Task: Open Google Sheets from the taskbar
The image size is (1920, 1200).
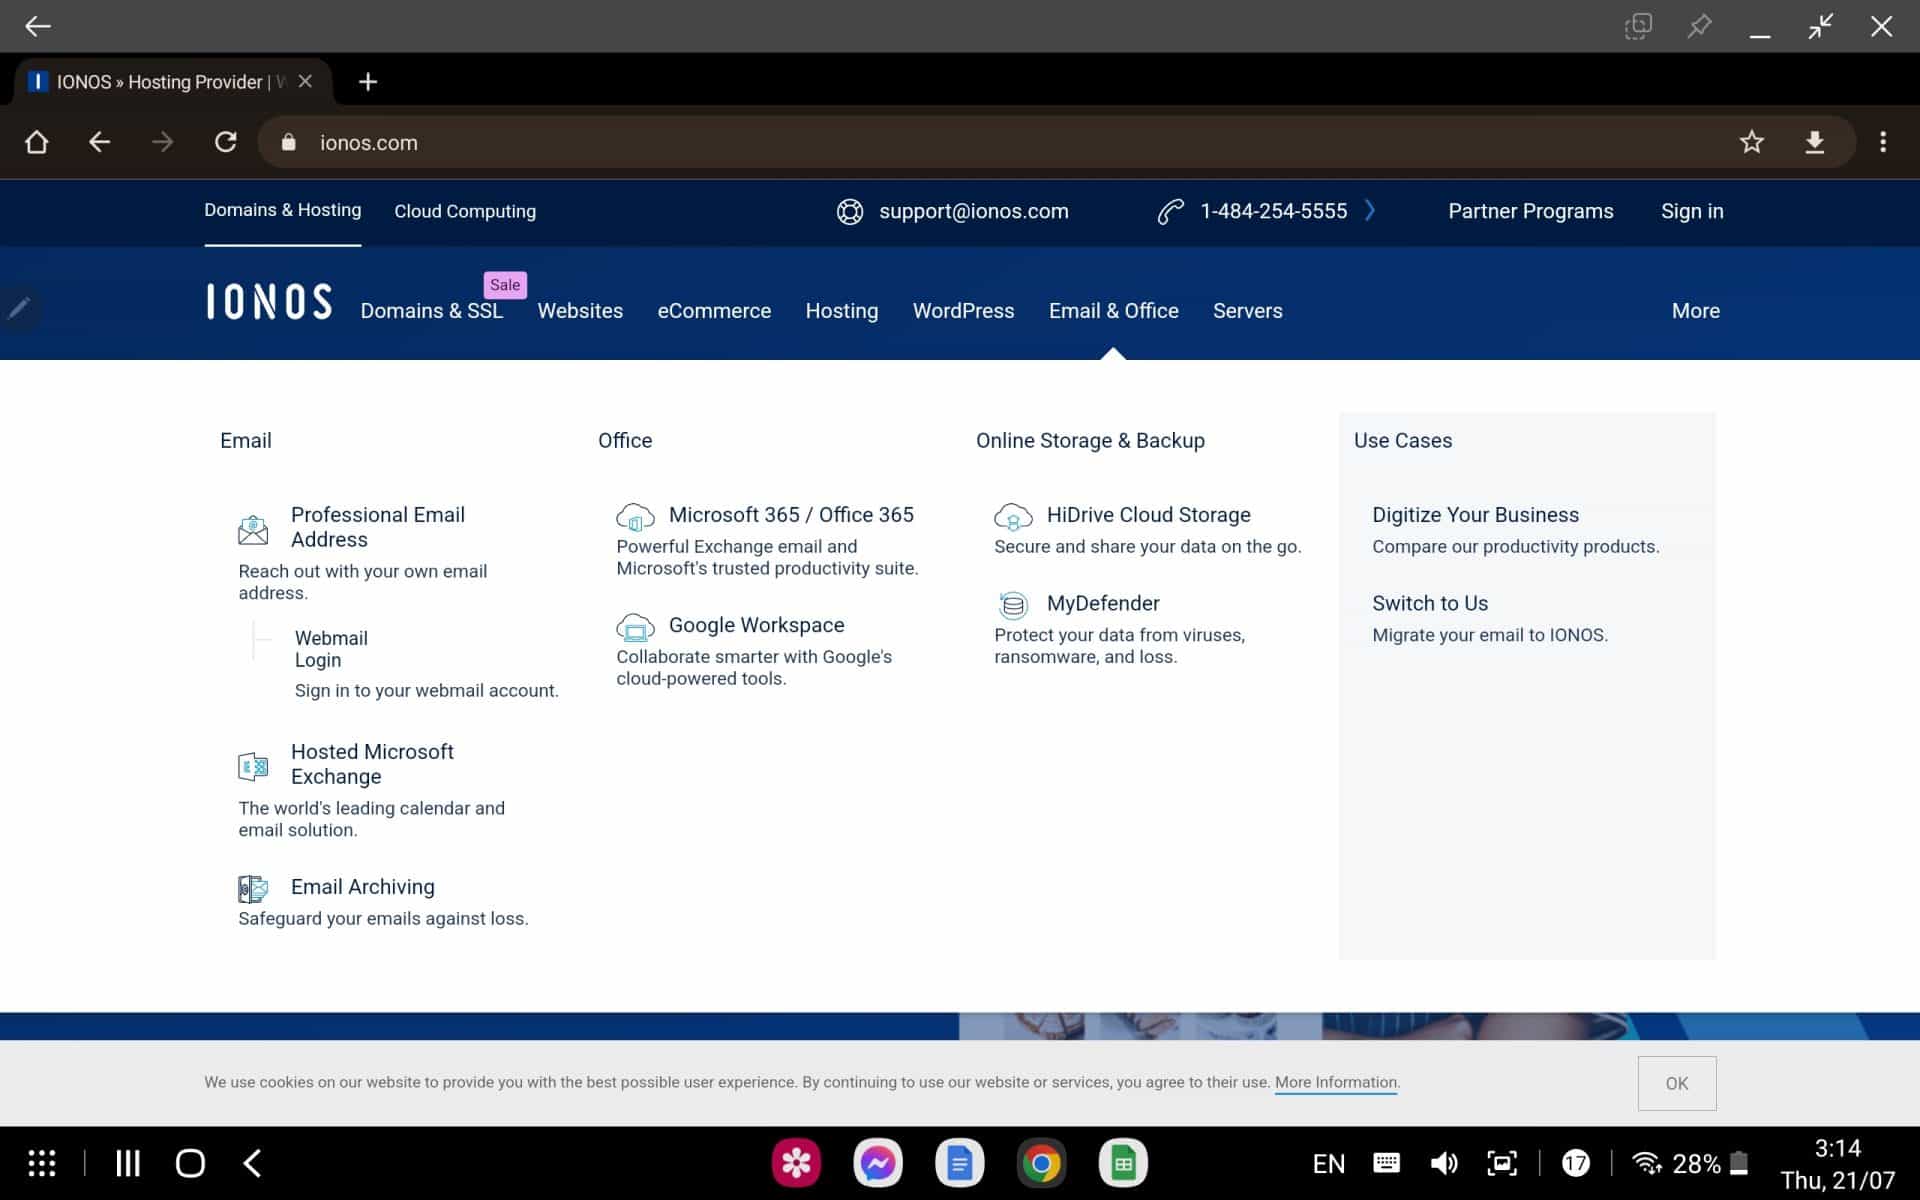Action: point(1123,1162)
